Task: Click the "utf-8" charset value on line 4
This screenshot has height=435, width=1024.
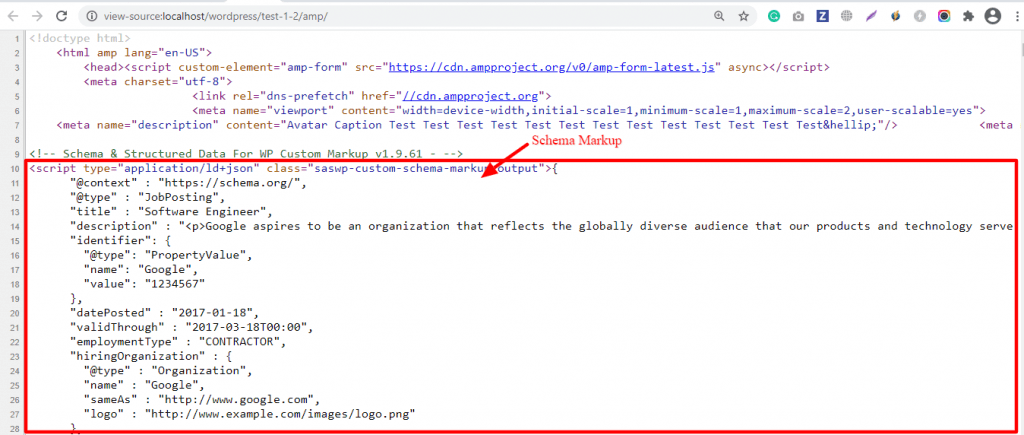Action: [x=204, y=81]
